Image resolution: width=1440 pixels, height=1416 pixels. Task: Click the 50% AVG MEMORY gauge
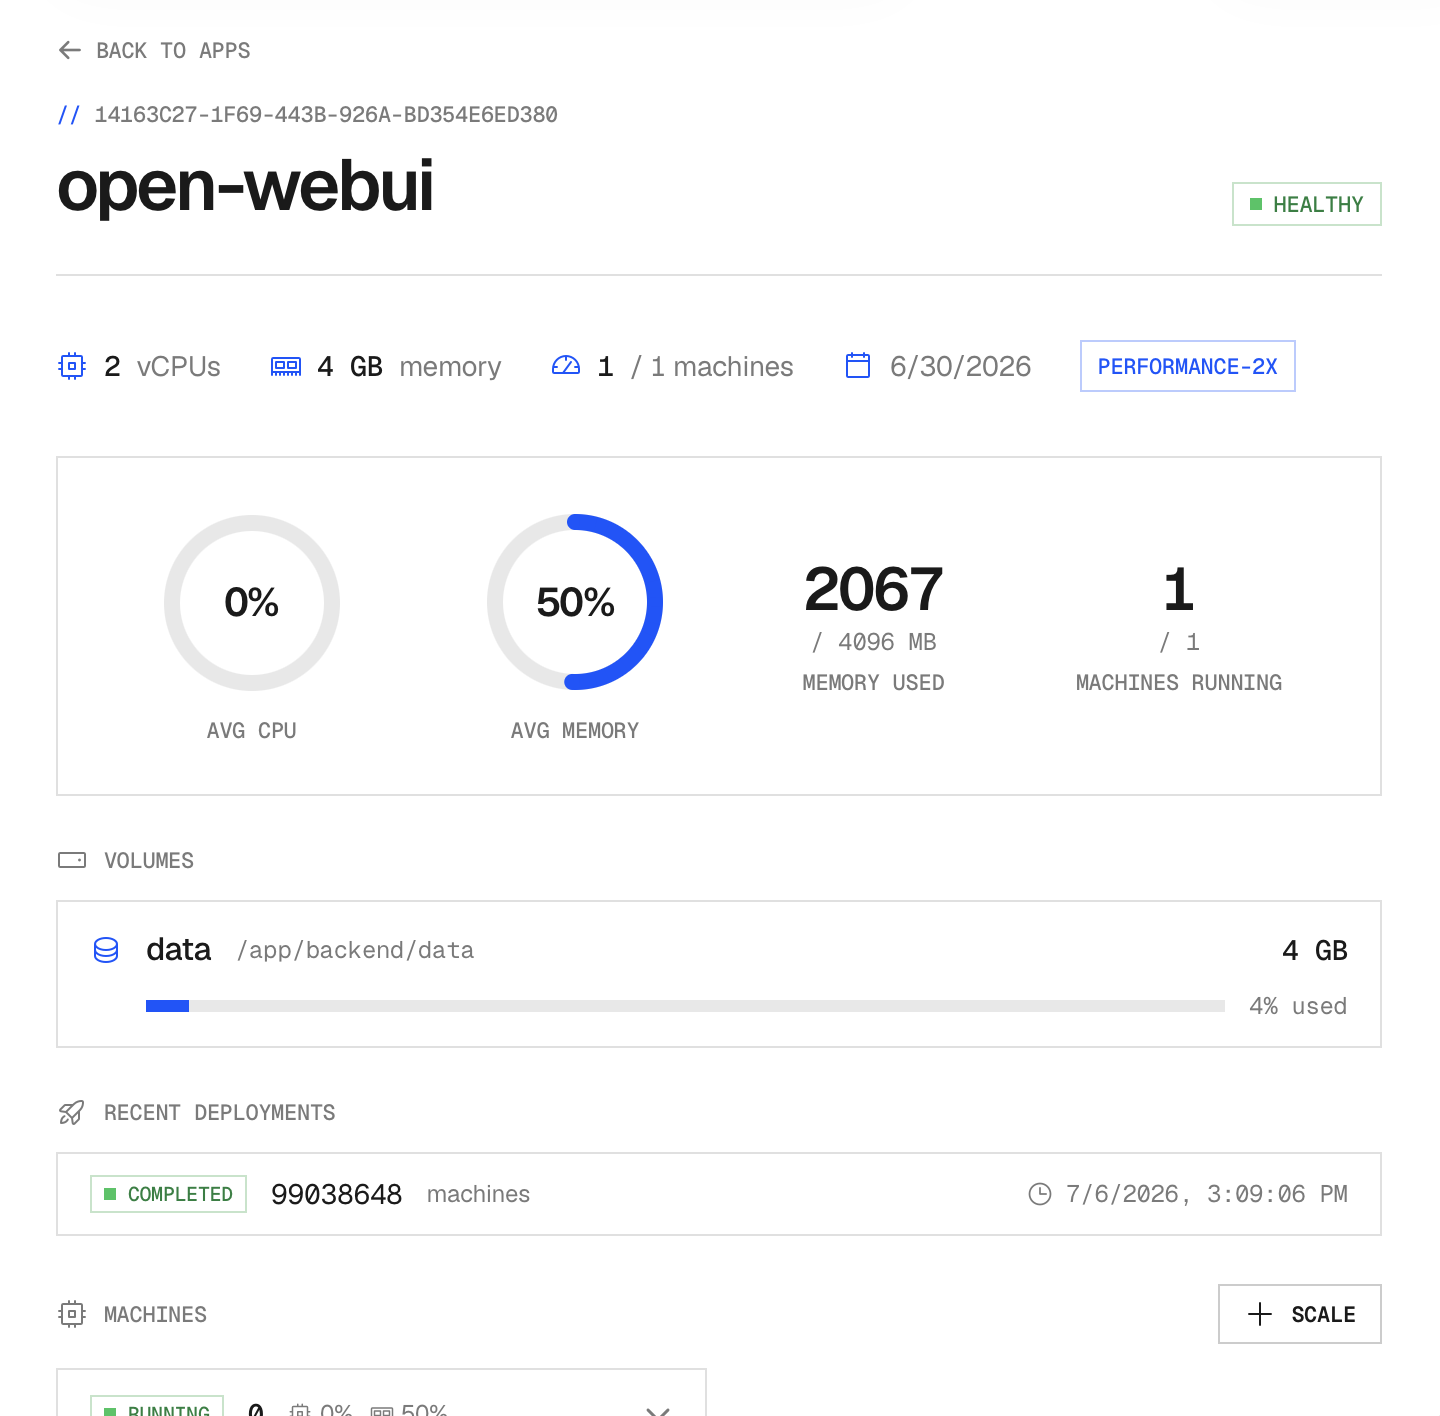point(575,602)
